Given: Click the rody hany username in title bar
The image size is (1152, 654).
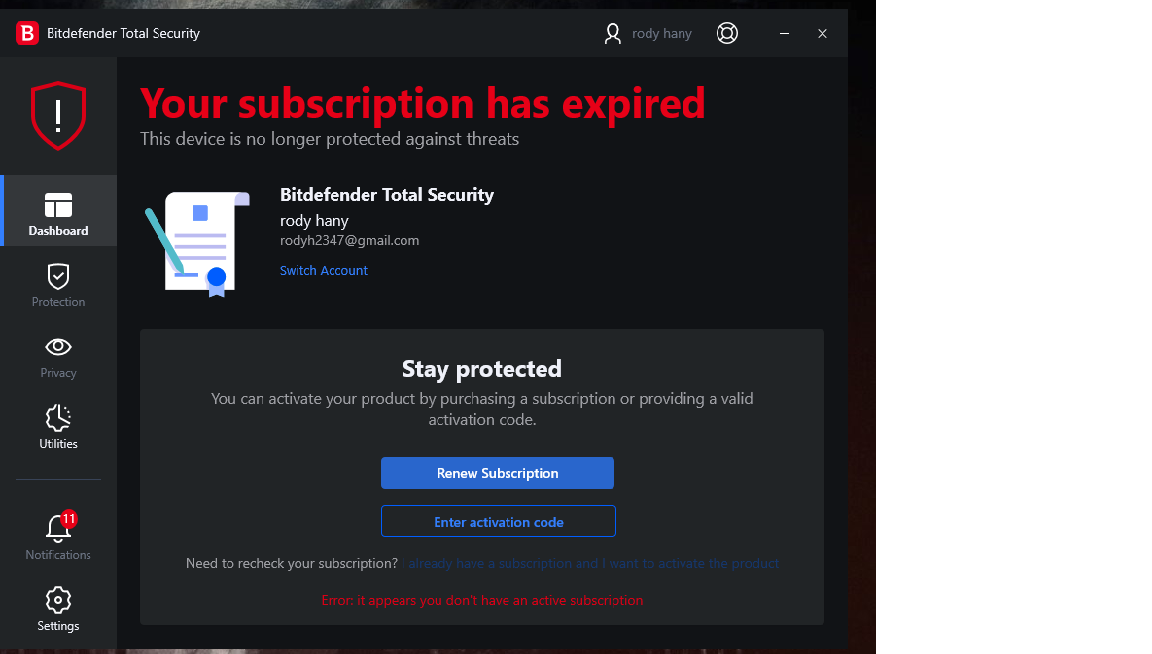Looking at the screenshot, I should tap(661, 34).
